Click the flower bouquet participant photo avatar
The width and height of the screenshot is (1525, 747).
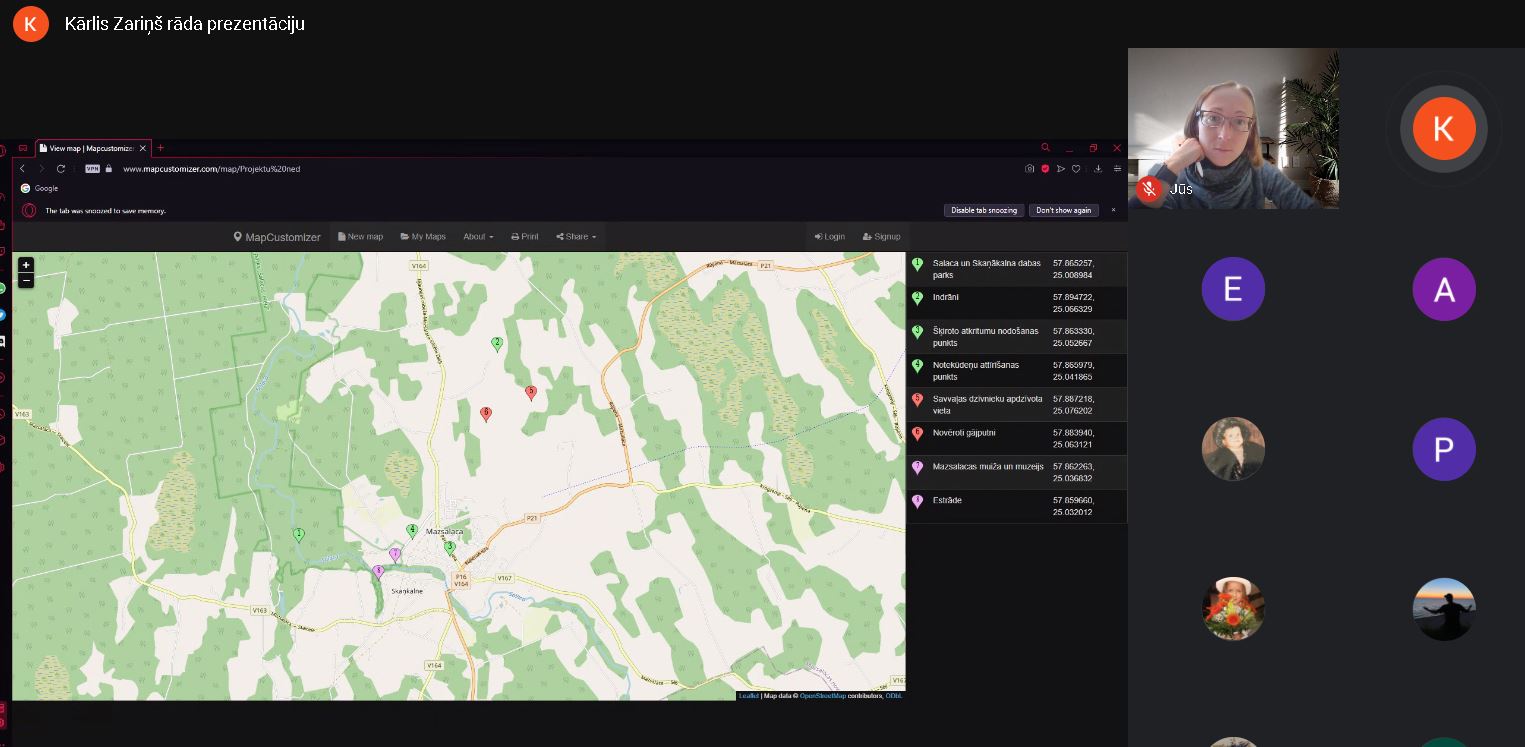pyautogui.click(x=1233, y=609)
